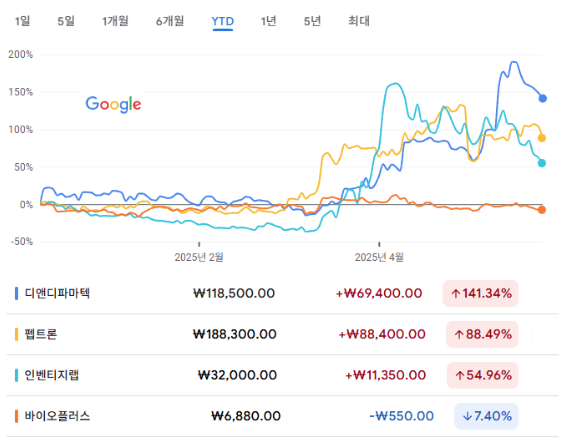Screen dimensions: 576x447
Task: Click the 펩트론 stock name
Action: [x=41, y=334]
